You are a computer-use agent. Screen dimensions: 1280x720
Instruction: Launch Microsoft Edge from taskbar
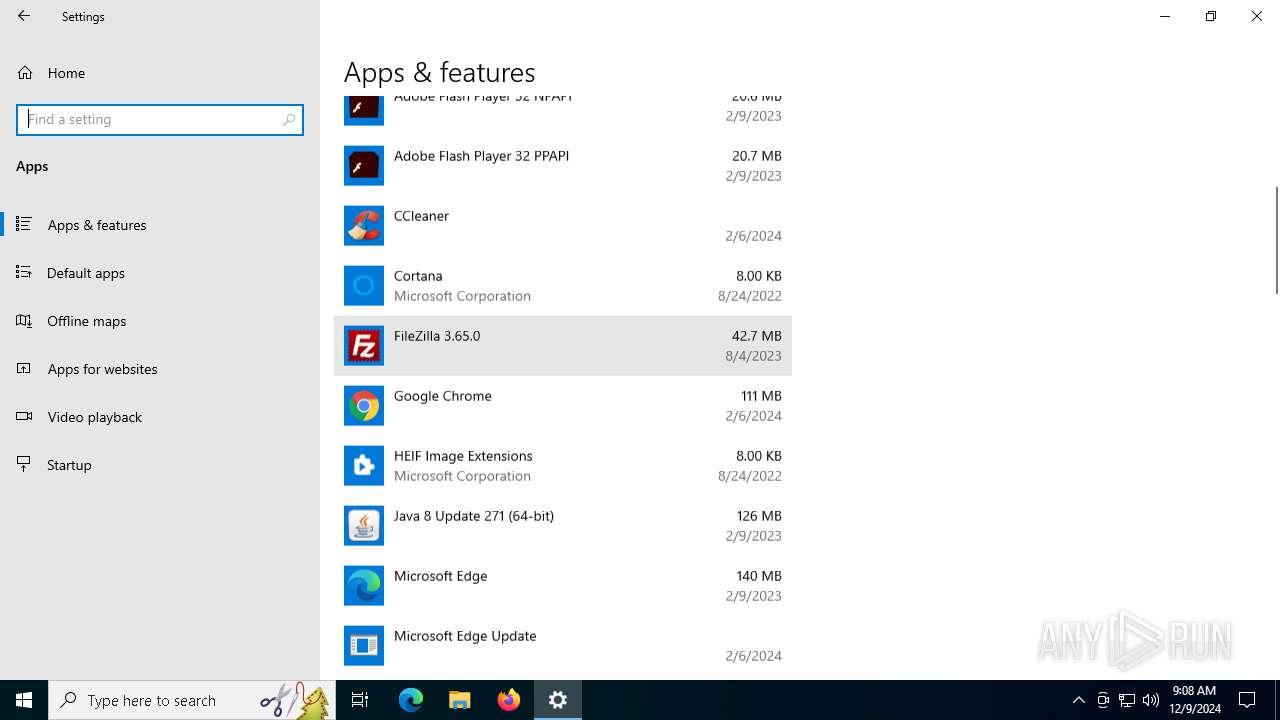pos(411,700)
